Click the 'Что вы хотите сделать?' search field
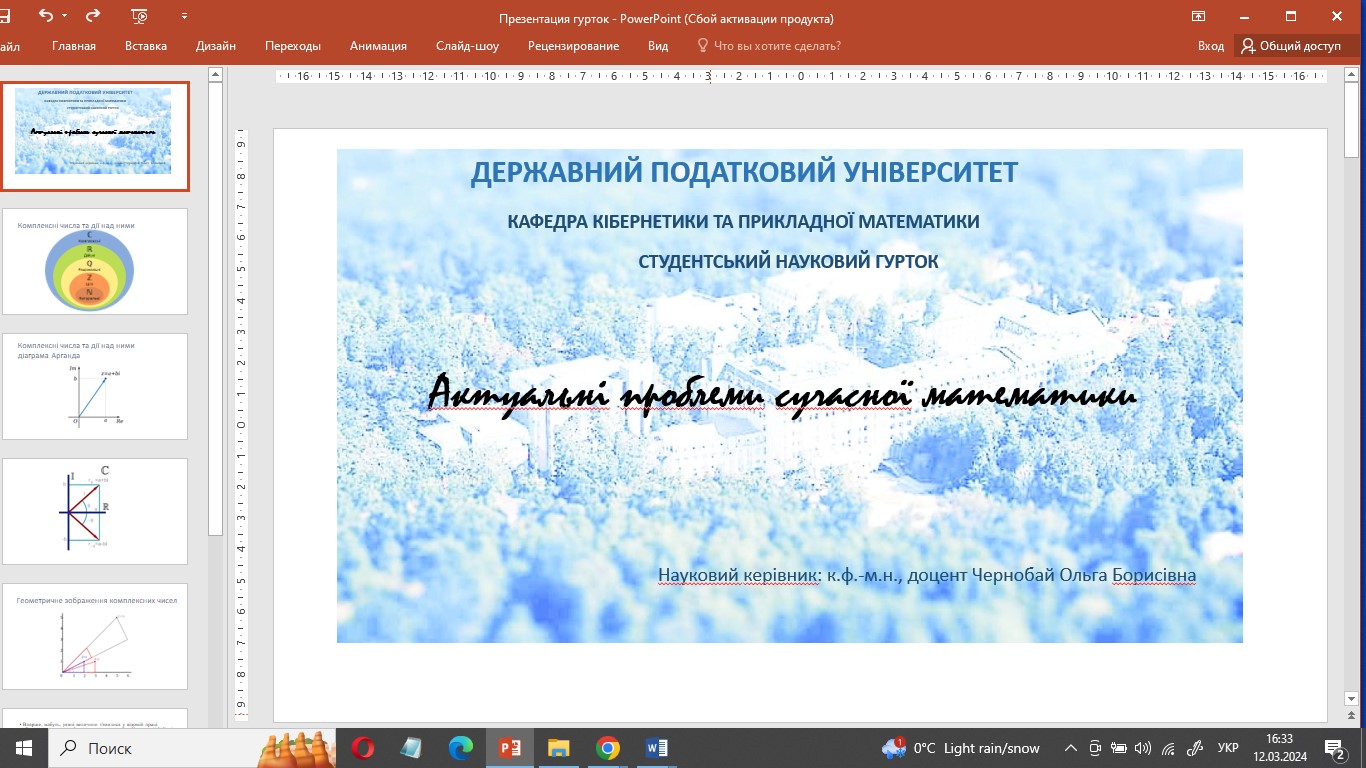This screenshot has height=768, width=1366. pos(777,46)
